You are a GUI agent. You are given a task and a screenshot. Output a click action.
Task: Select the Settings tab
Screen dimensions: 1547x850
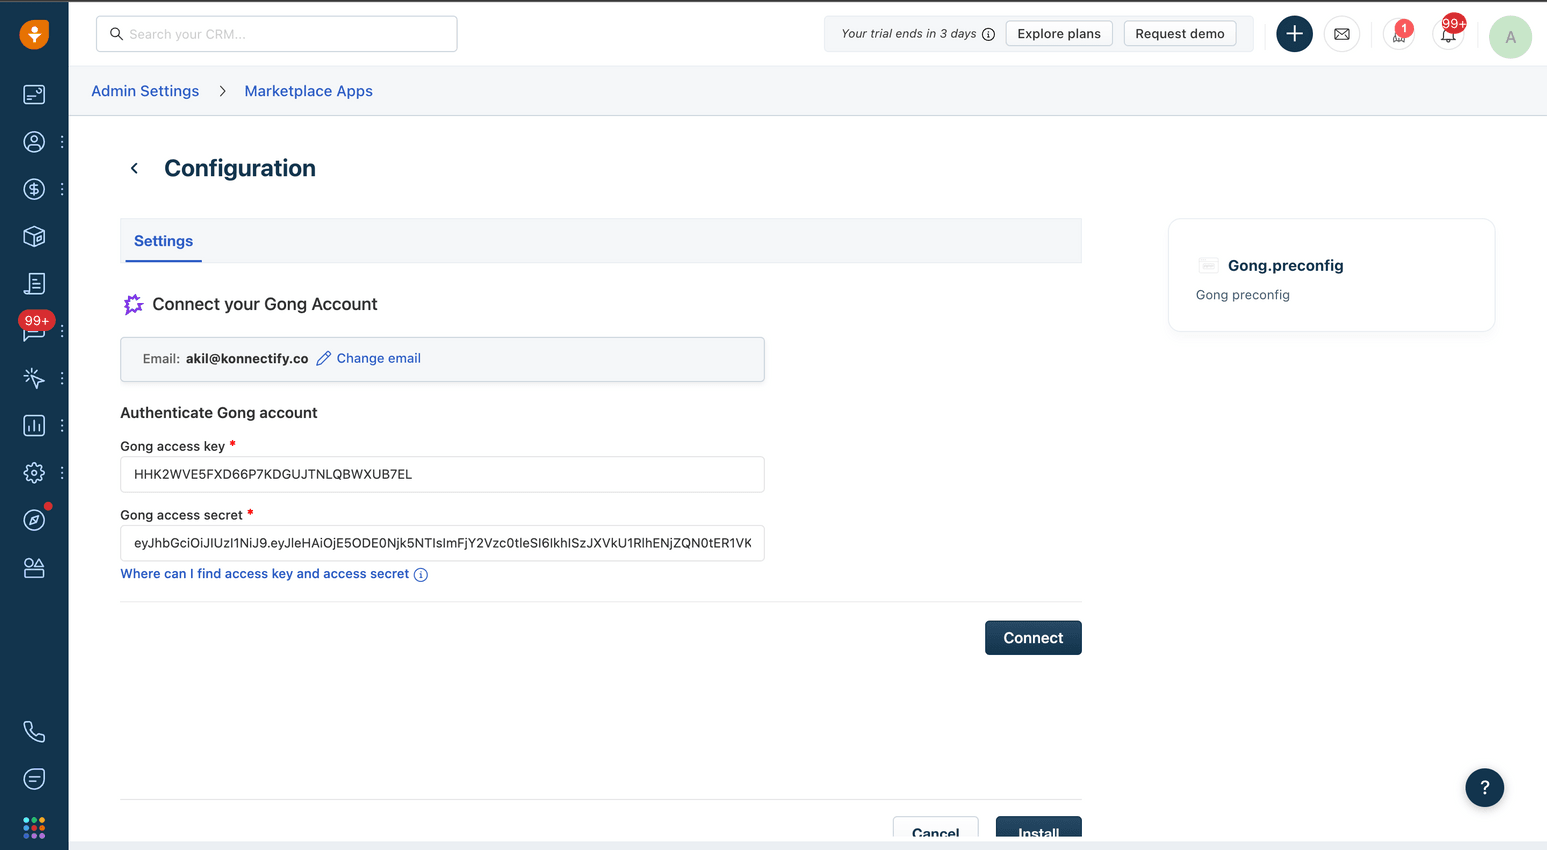pos(163,241)
